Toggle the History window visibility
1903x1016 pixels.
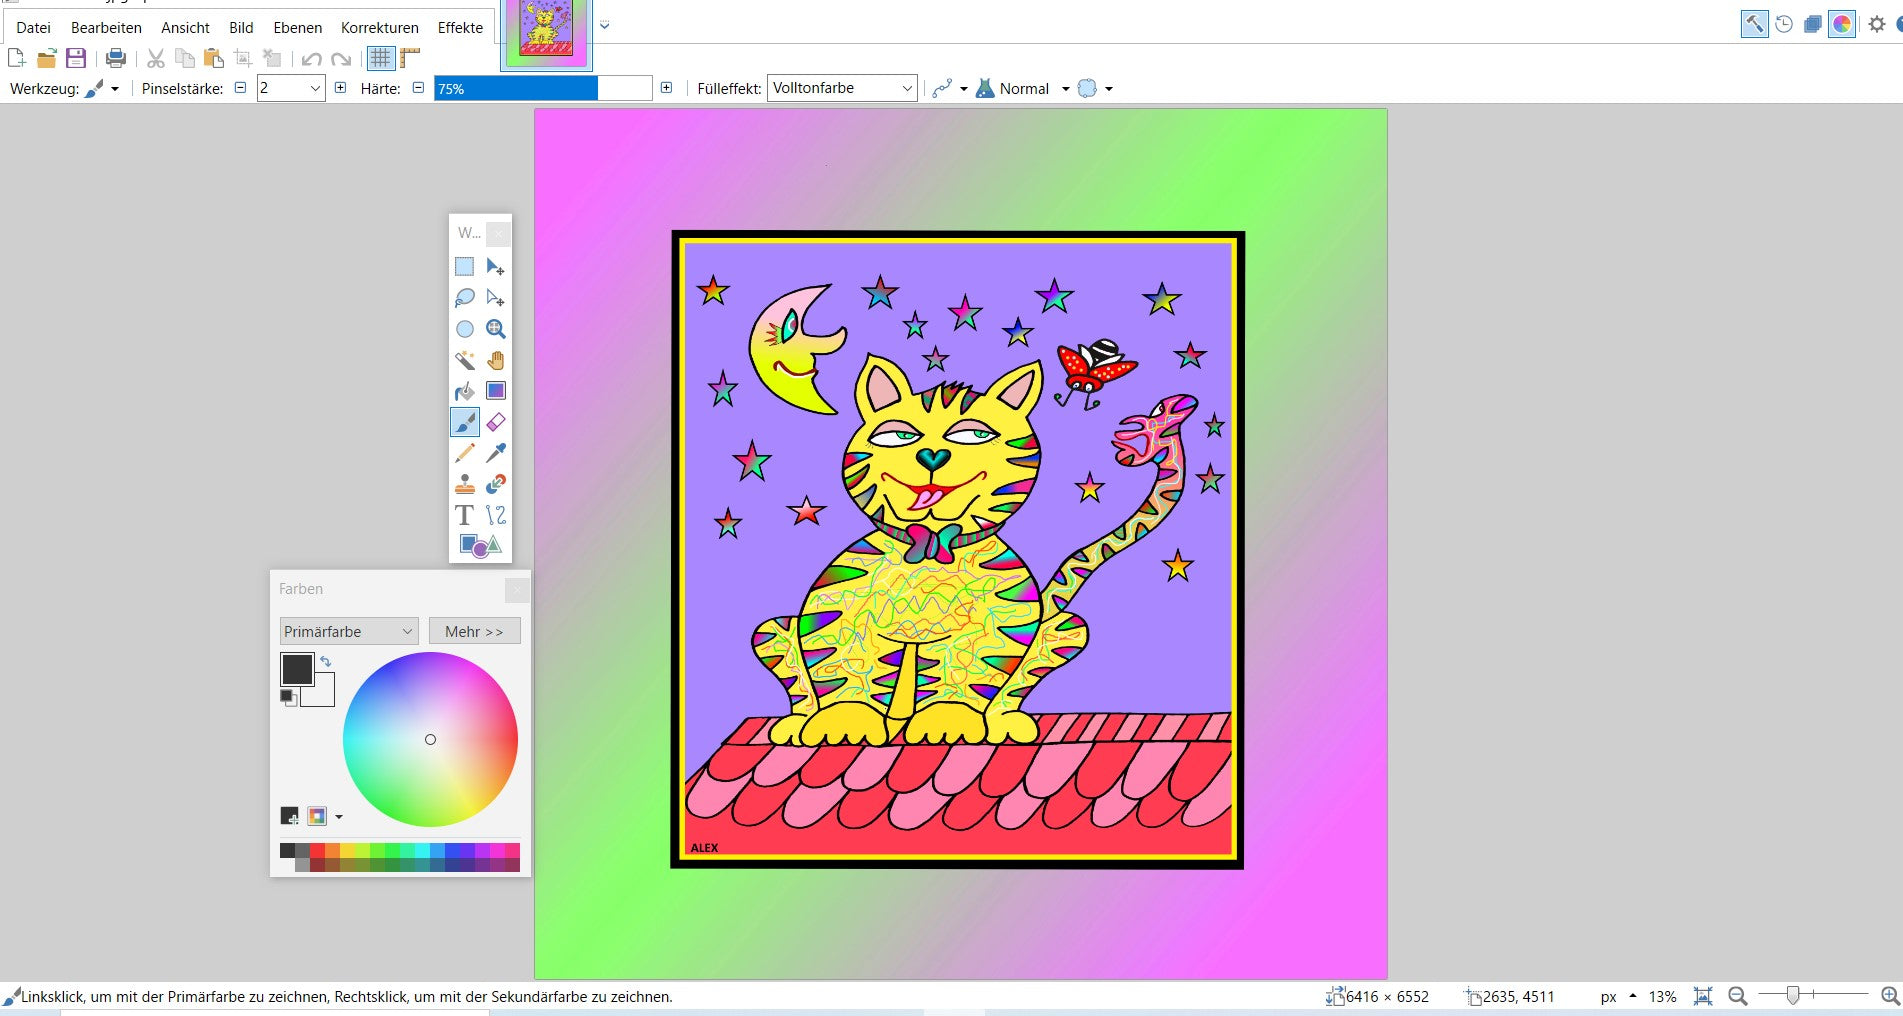pos(1784,25)
